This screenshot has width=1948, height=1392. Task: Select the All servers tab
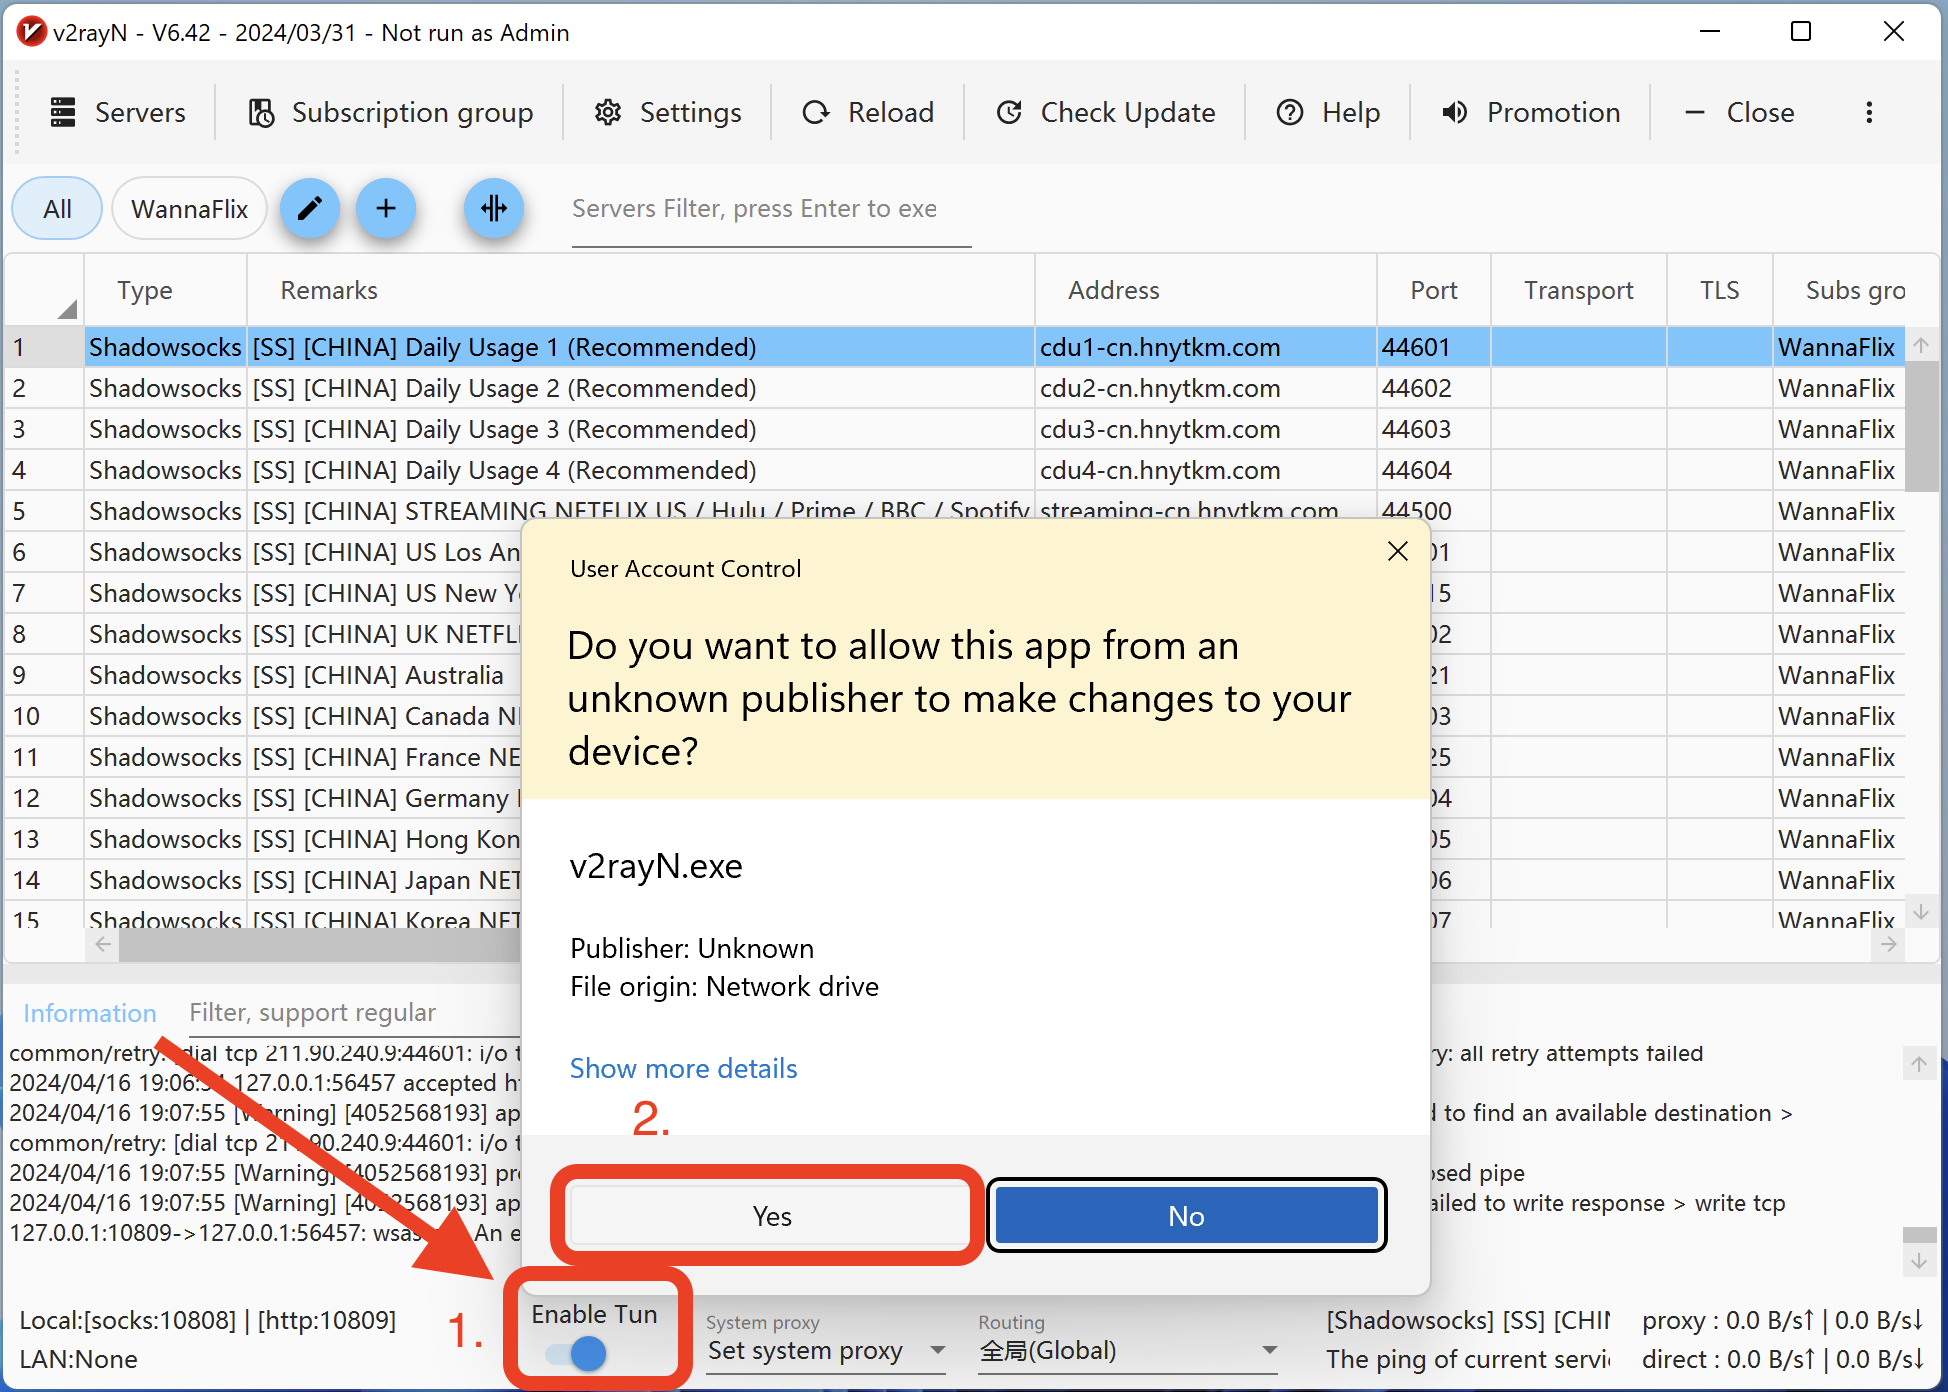[x=57, y=208]
